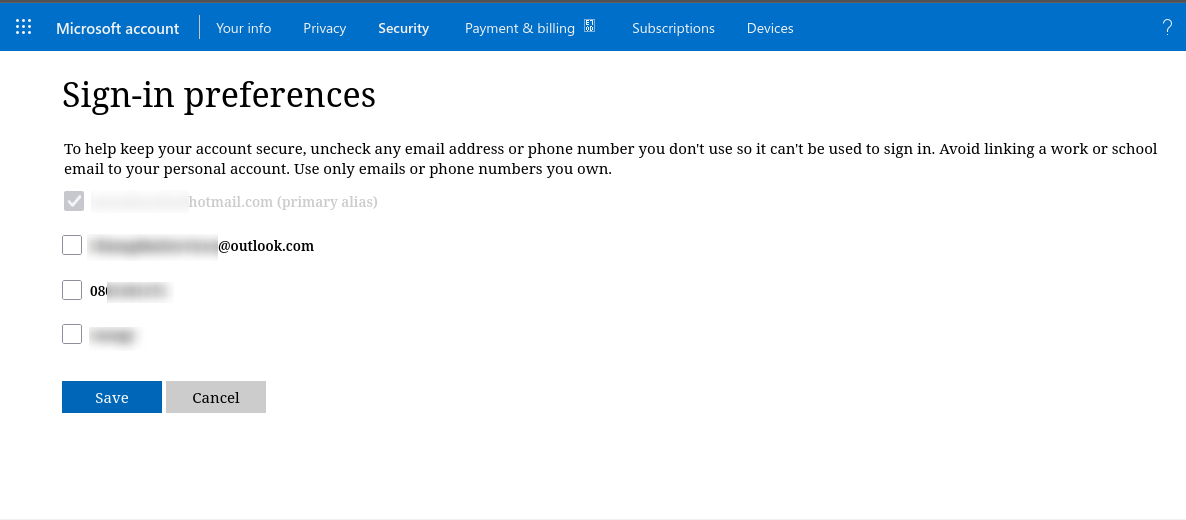Check the last sign-in alias checkbox
Screen dimensions: 1186x520
click(72, 334)
